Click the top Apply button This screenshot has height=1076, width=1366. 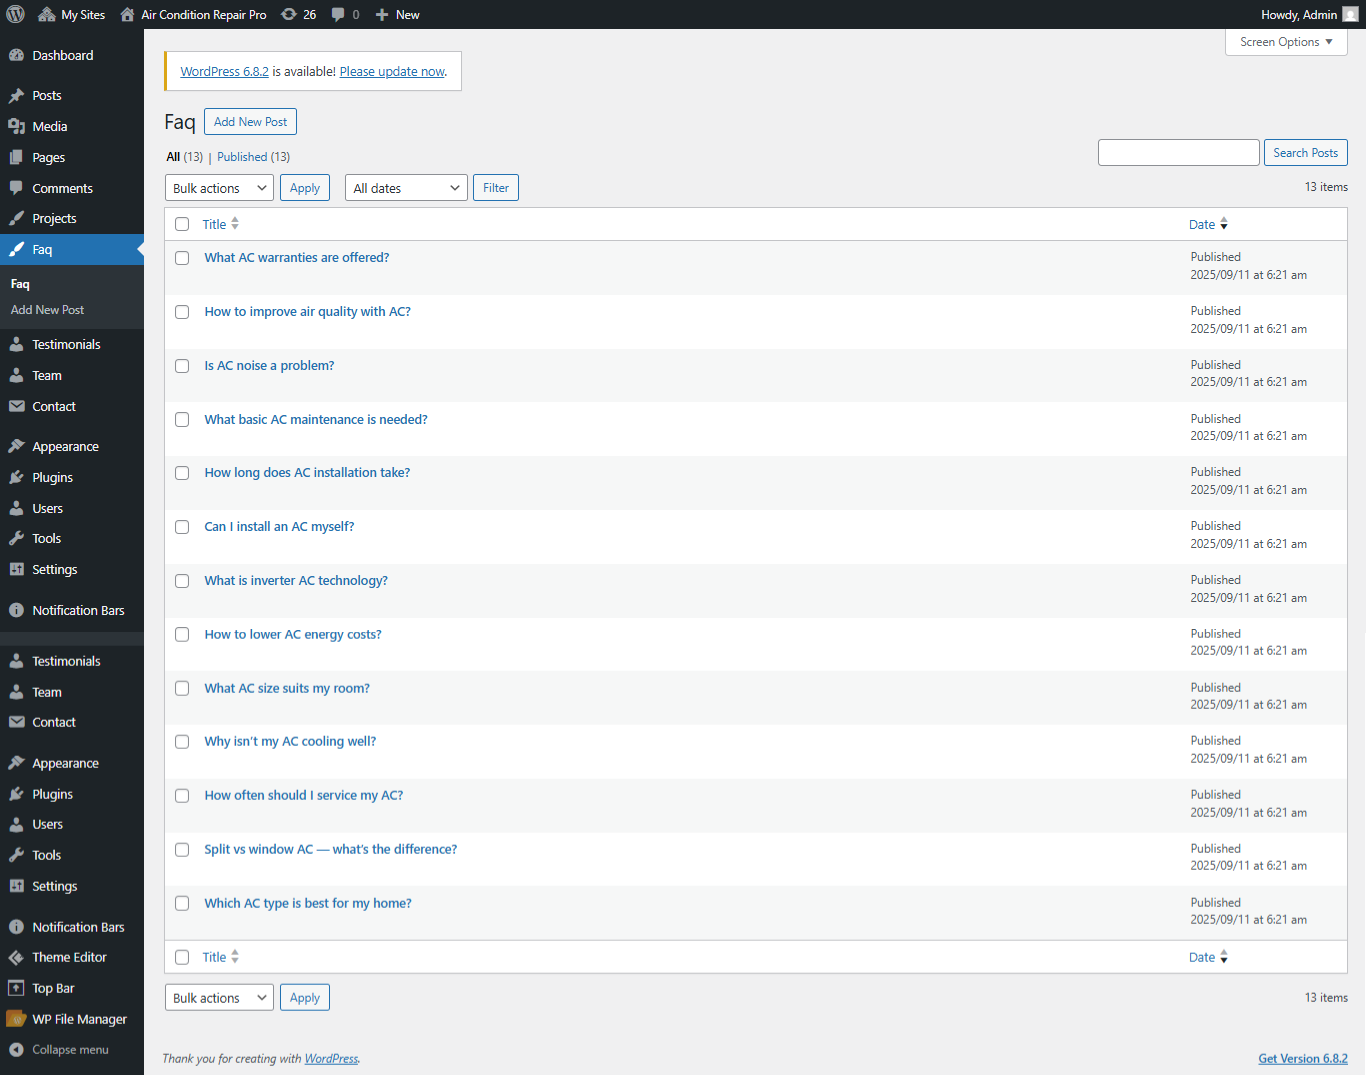tap(305, 188)
